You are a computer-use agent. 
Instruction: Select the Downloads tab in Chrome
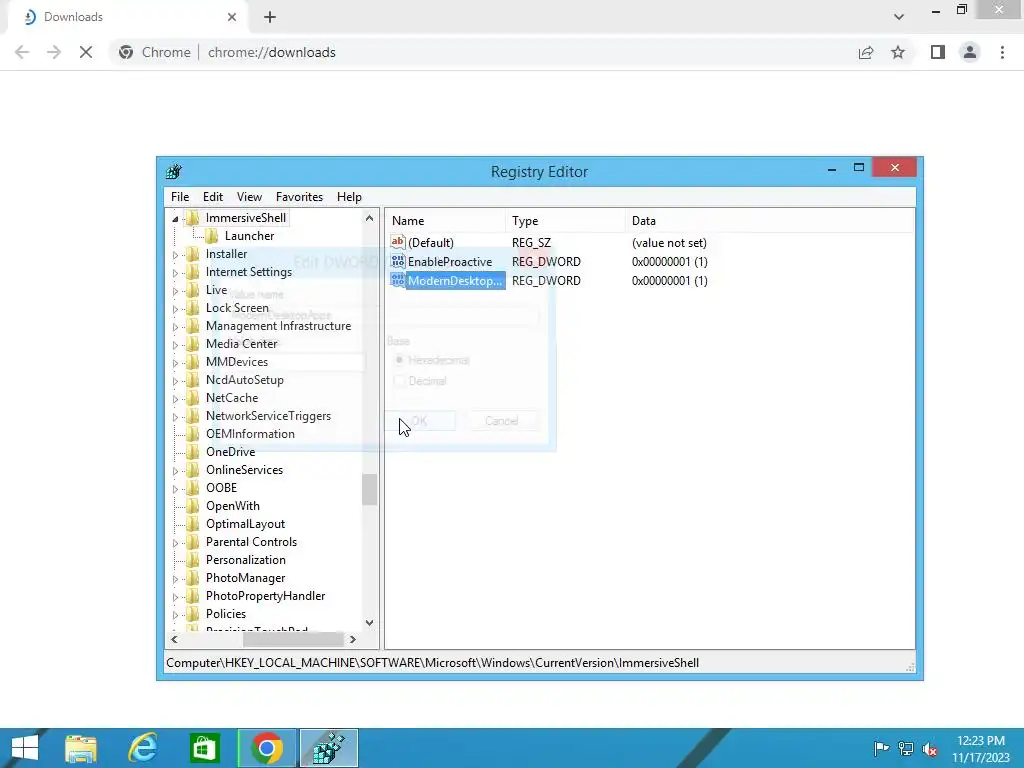pyautogui.click(x=129, y=17)
